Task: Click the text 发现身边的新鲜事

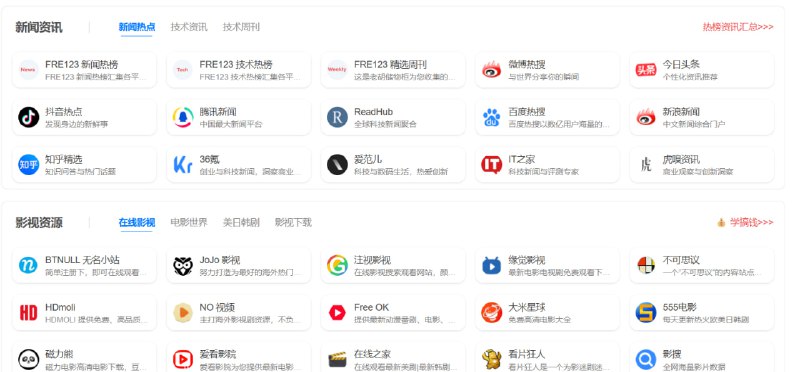Action: pyautogui.click(x=77, y=124)
